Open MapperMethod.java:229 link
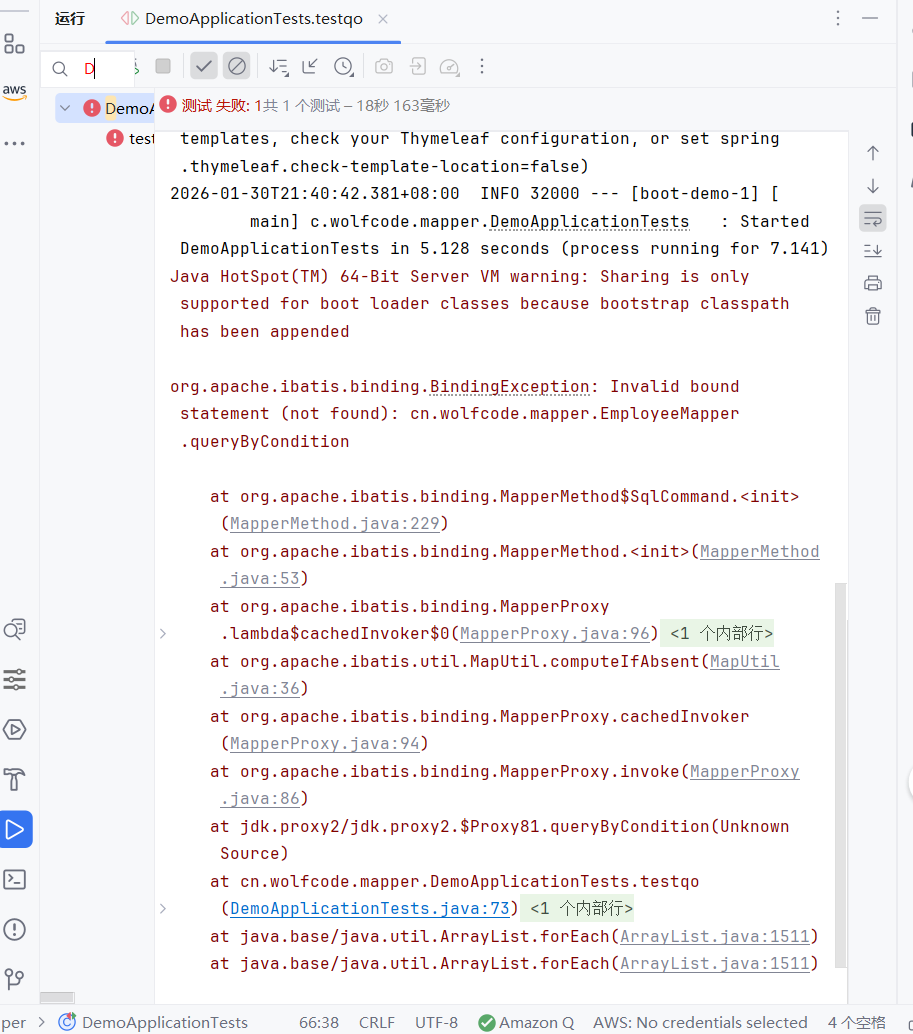The width and height of the screenshot is (913, 1034). (335, 524)
